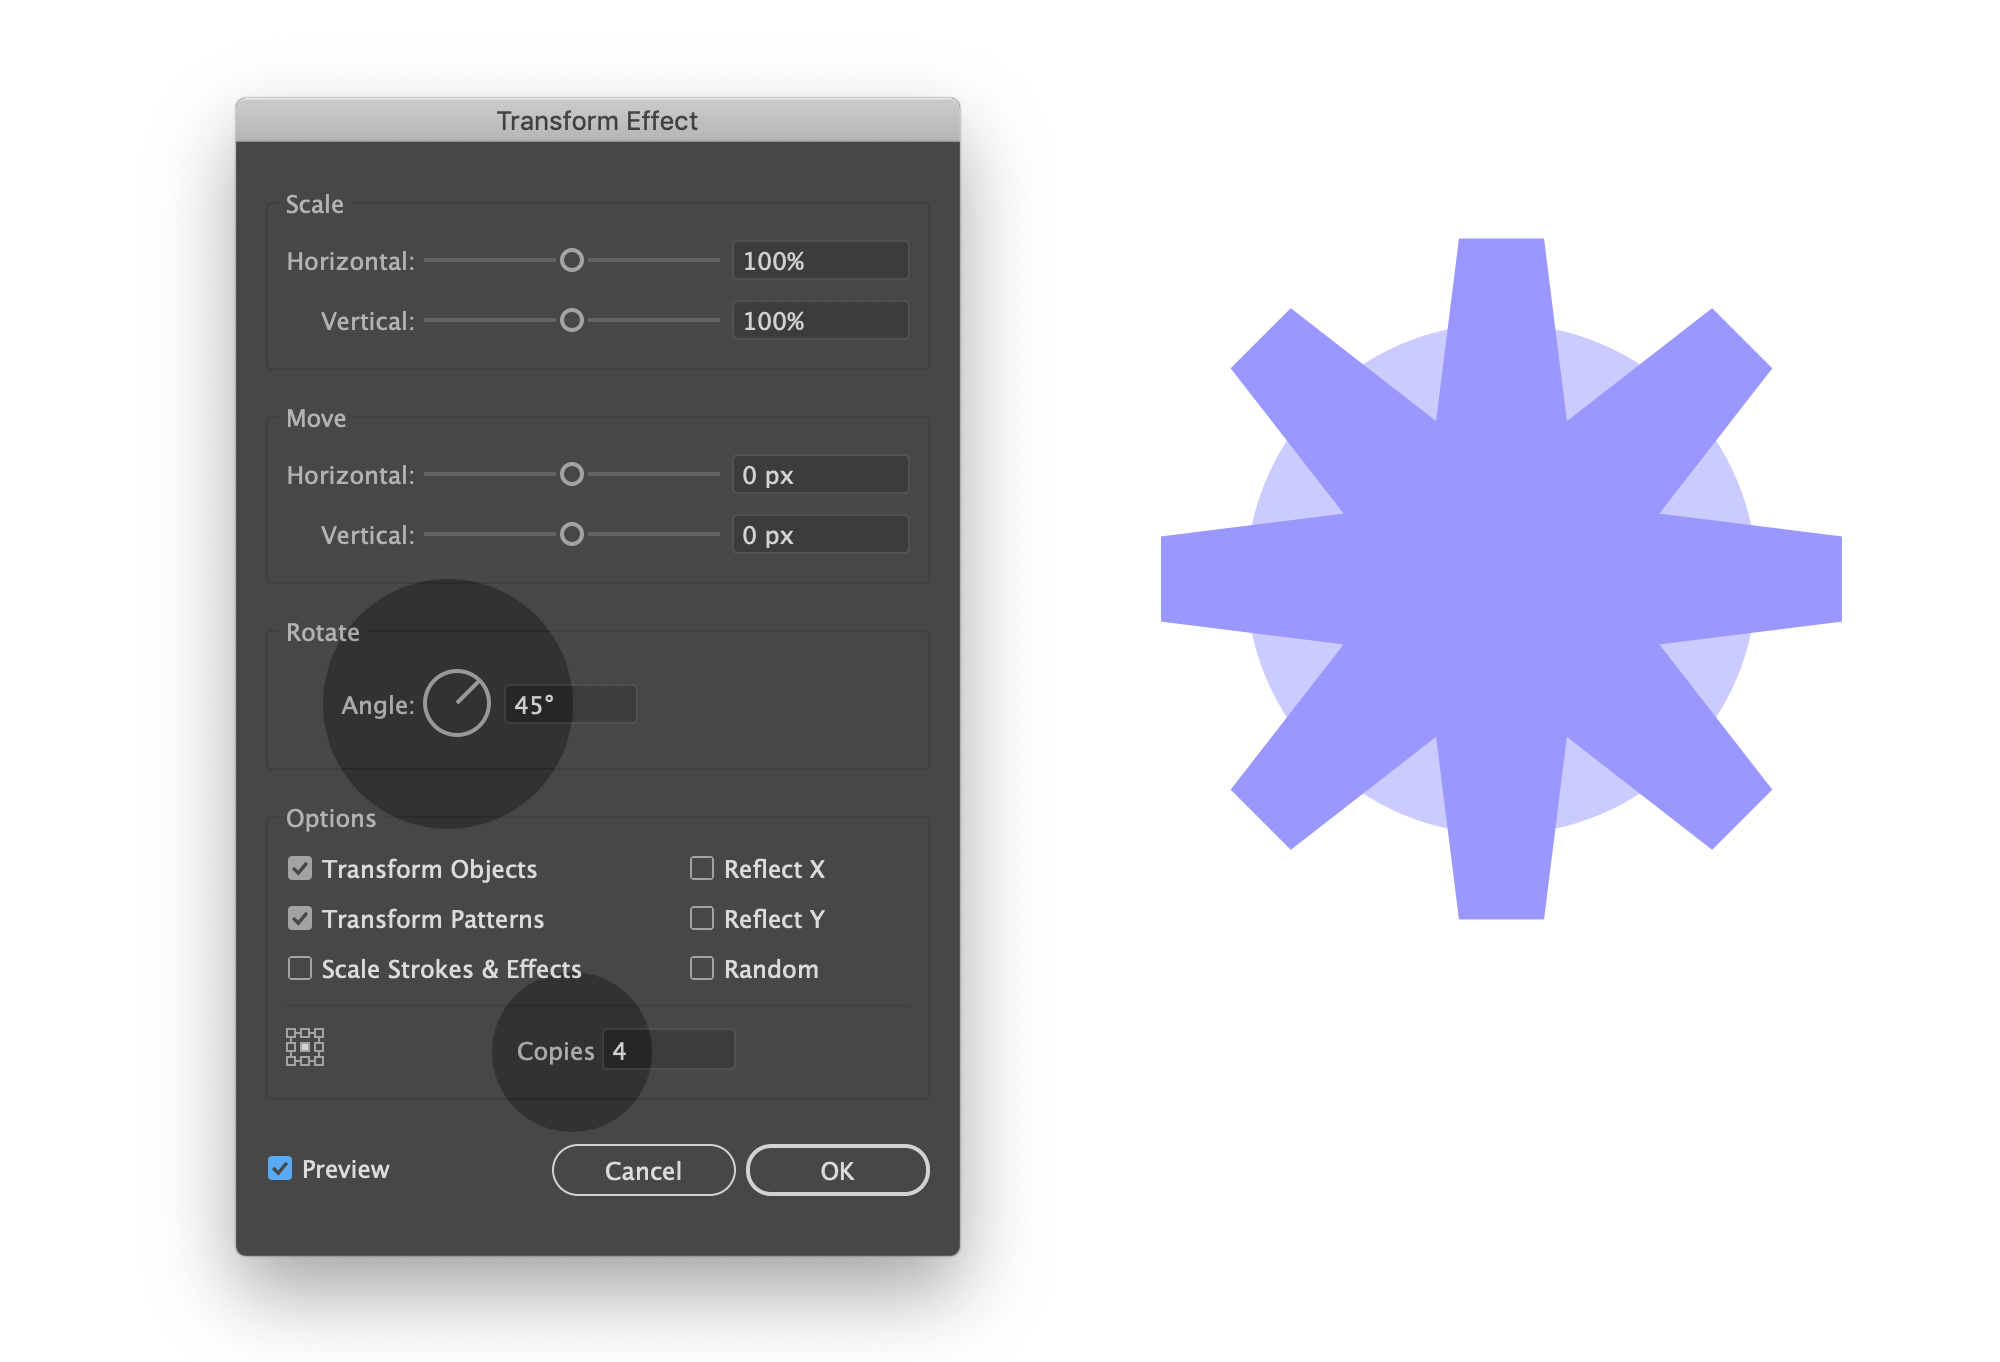Click the purple star shape preview
2000x1362 pixels.
click(x=1500, y=578)
